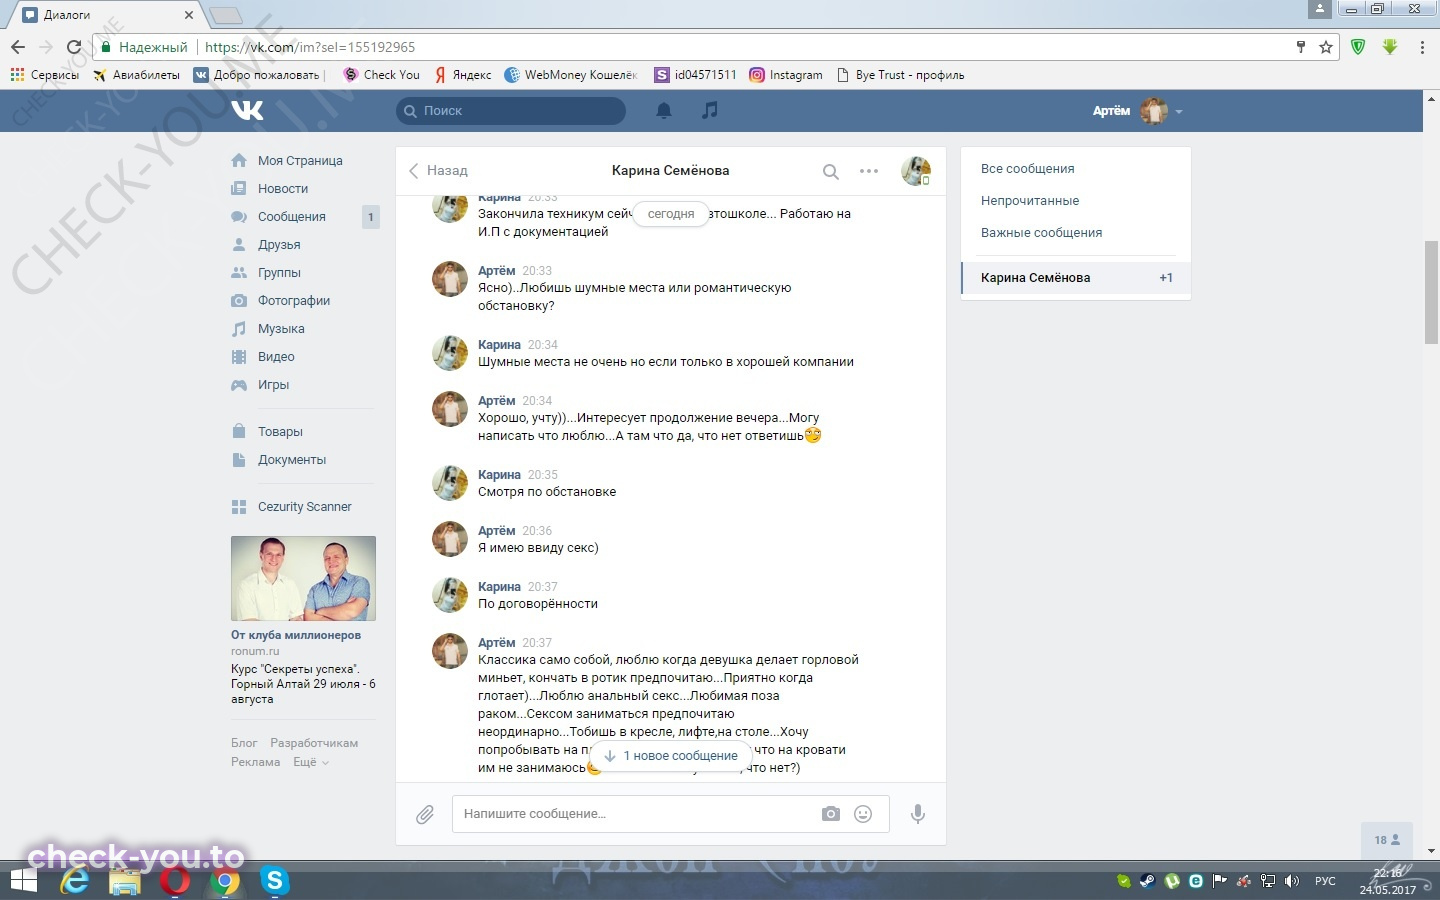Open the Instagram bookmark
This screenshot has height=900, width=1440.
[x=786, y=75]
